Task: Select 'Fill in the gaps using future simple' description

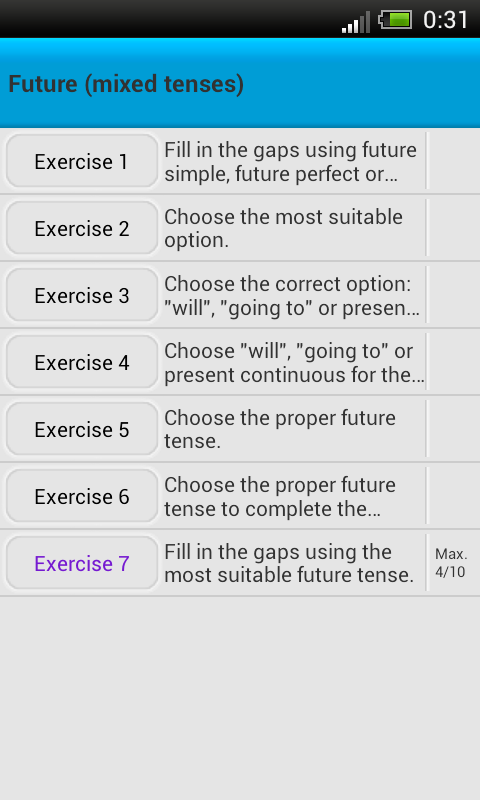Action: click(291, 162)
